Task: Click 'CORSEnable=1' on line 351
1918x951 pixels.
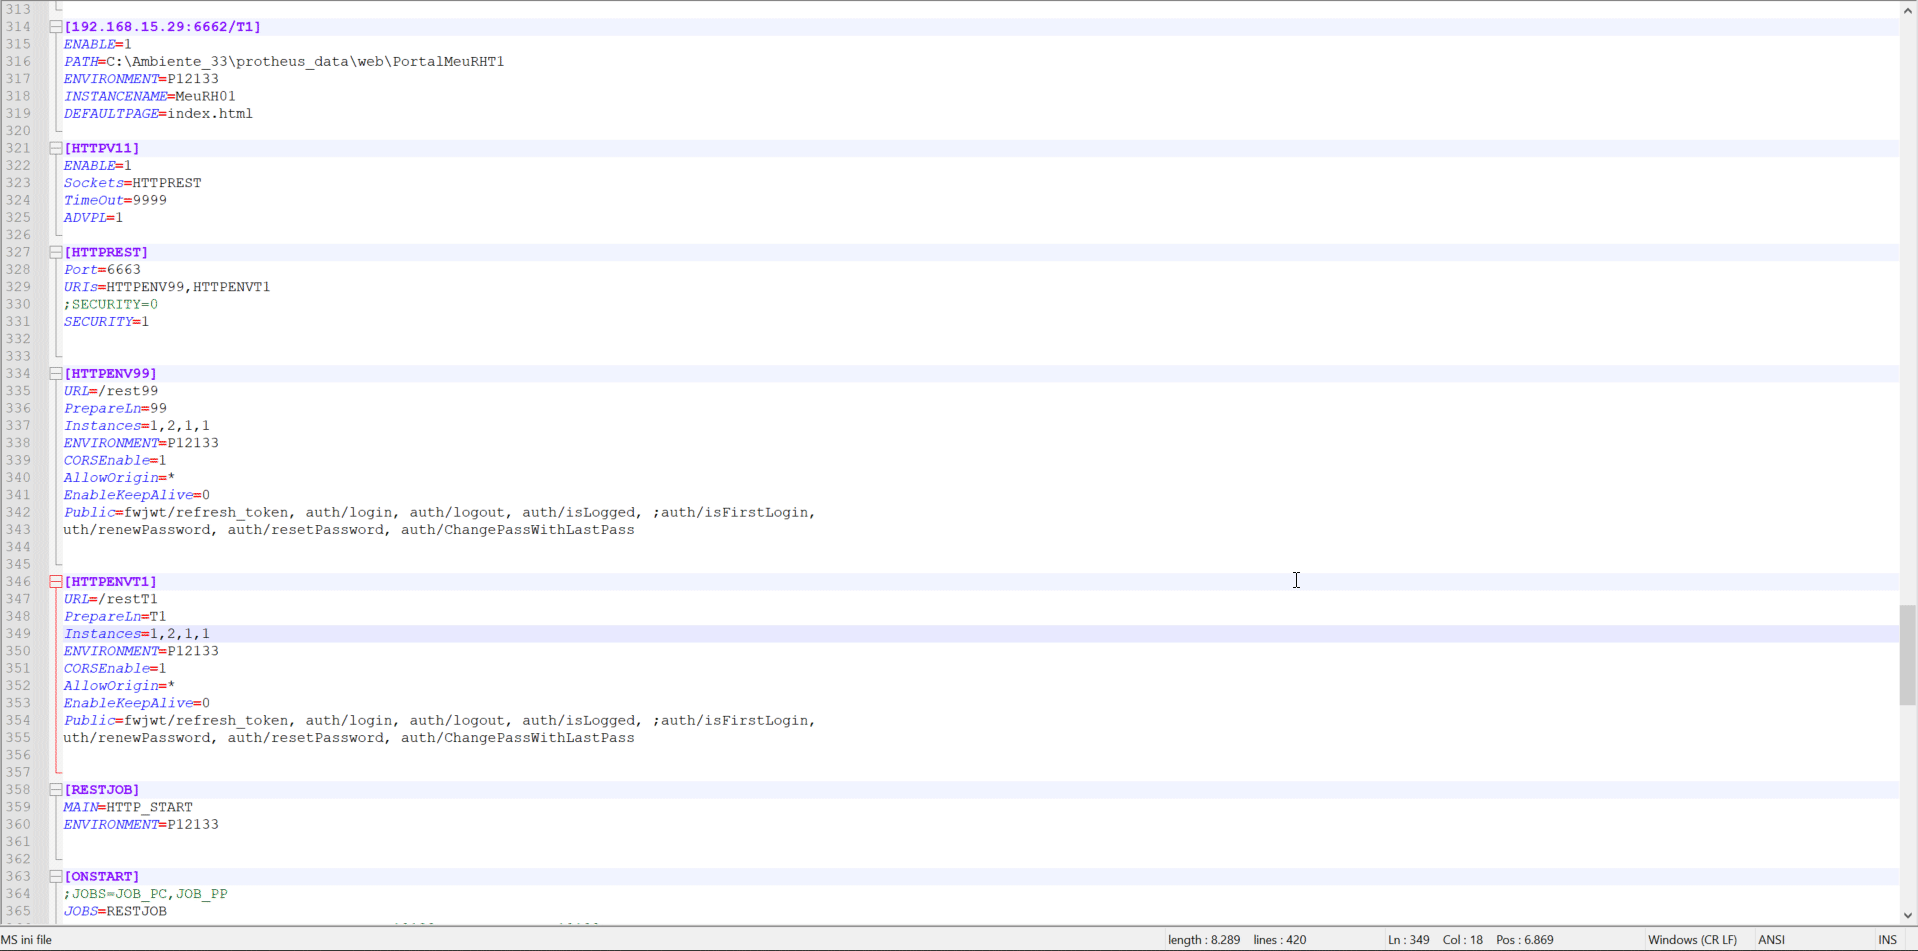Action: coord(115,668)
